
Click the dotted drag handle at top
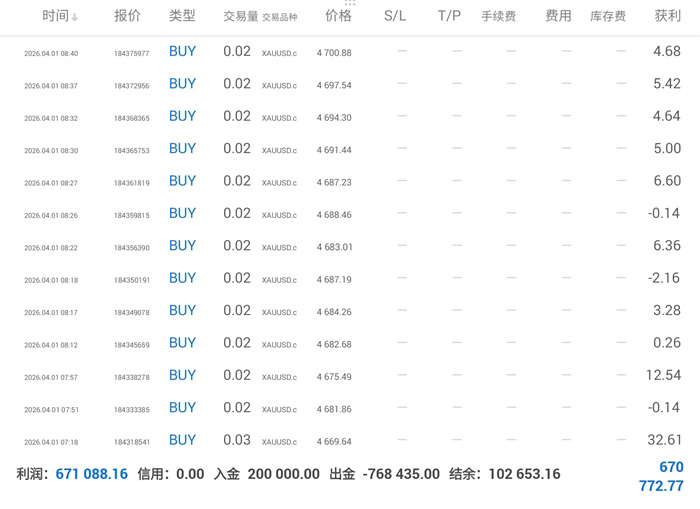tap(350, 4)
